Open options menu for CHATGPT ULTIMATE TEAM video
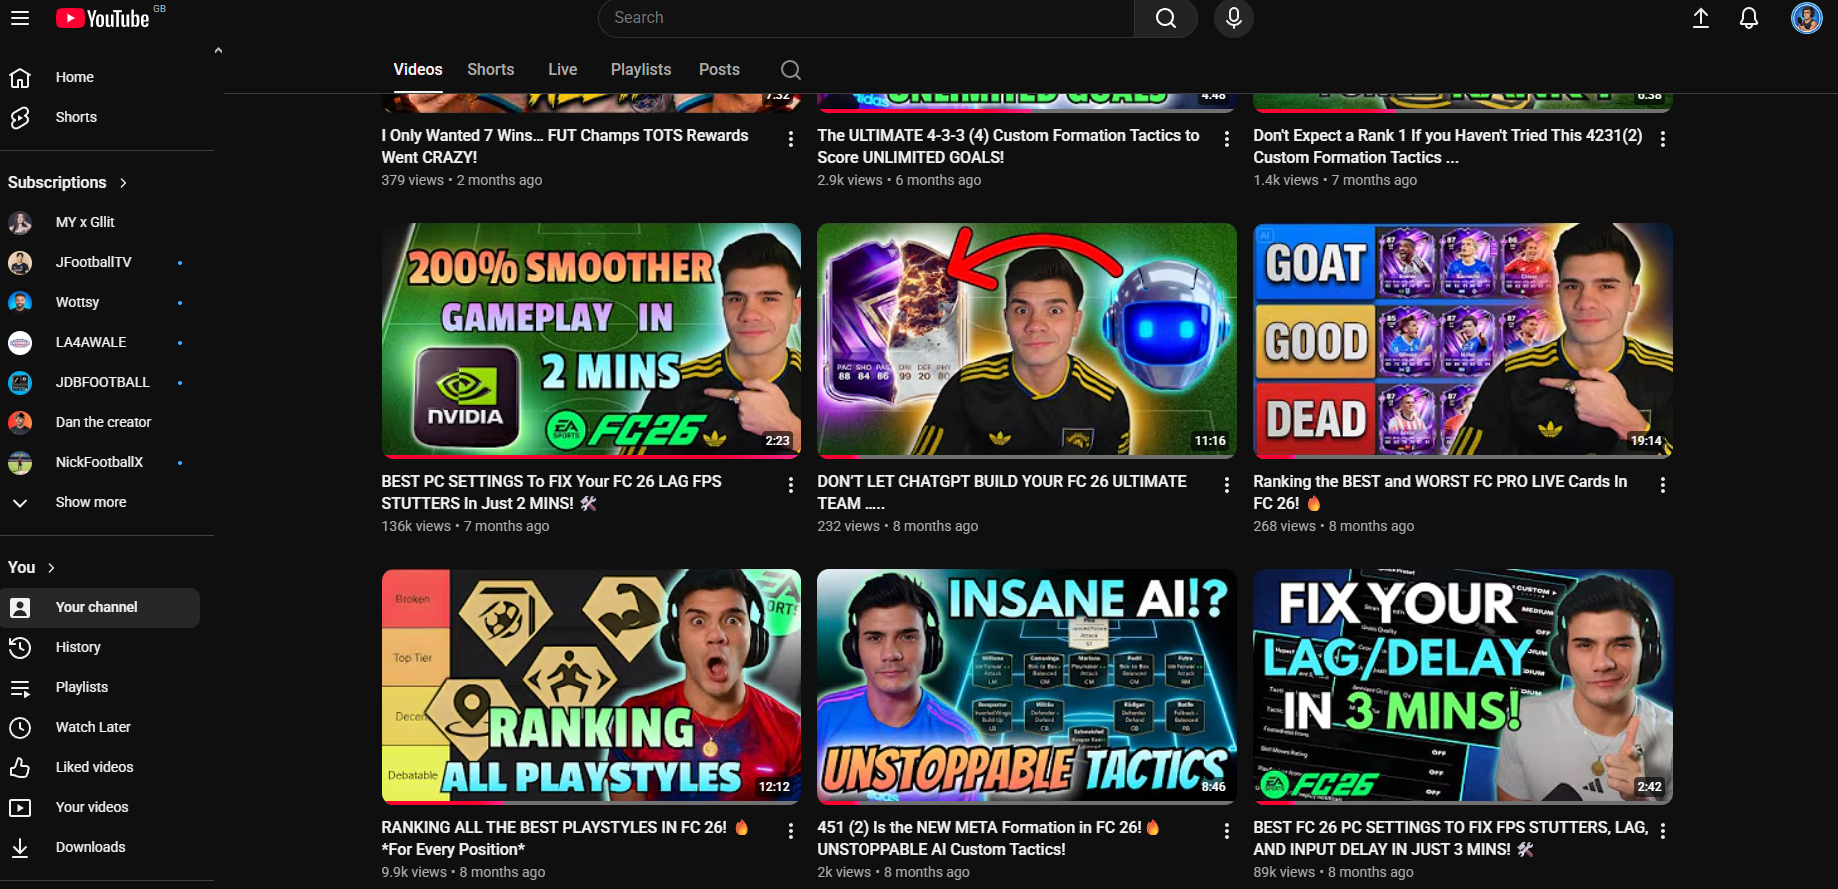 [1227, 485]
